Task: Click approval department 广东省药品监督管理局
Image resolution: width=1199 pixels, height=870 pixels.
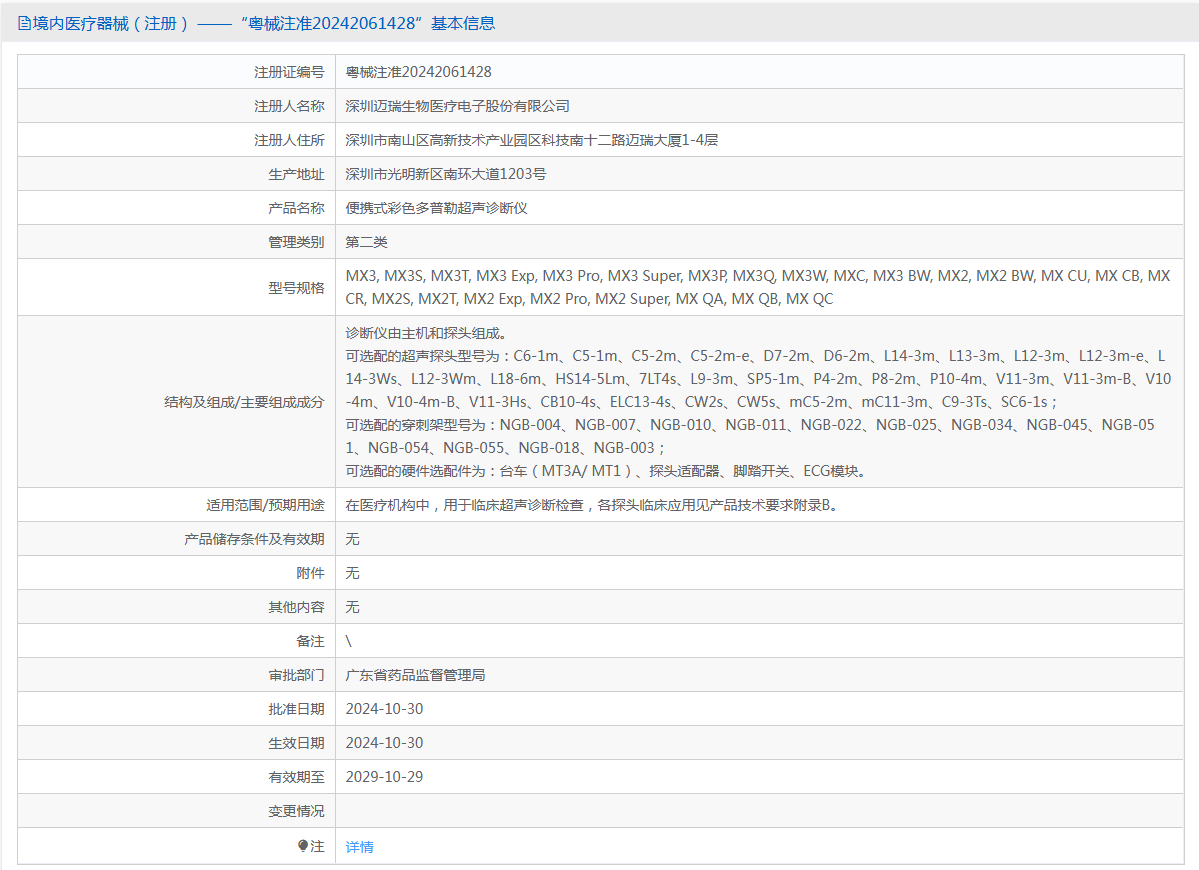Action: click(415, 675)
